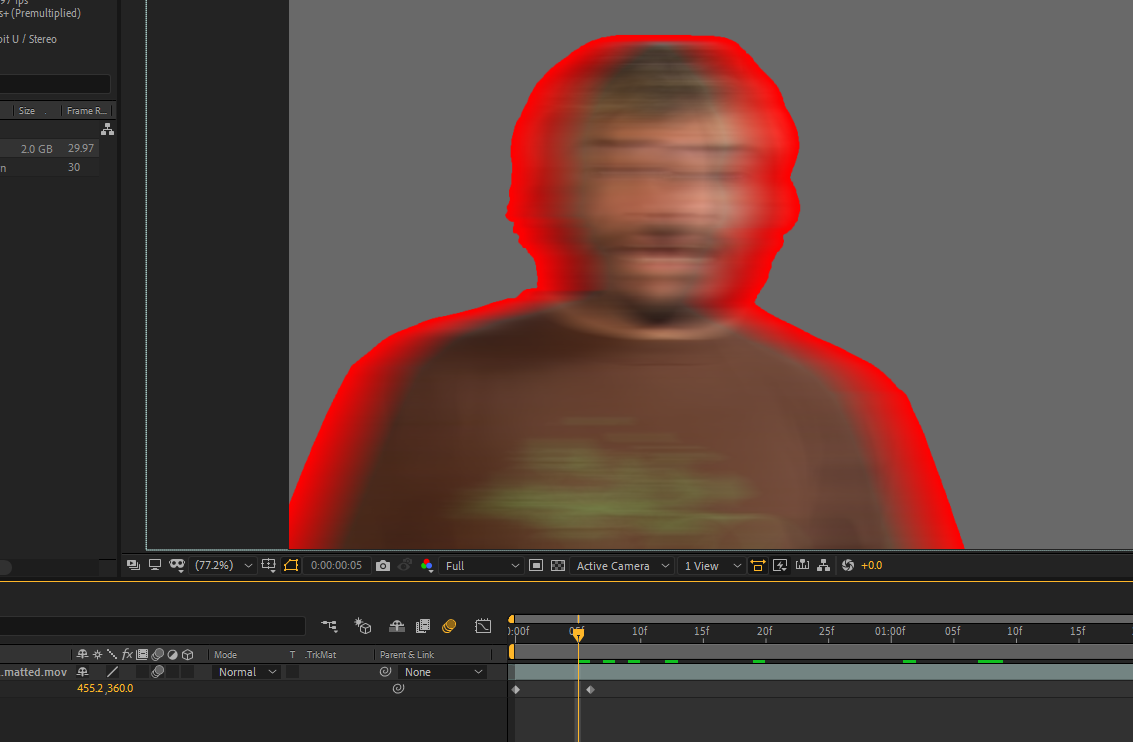1133x742 pixels.
Task: Click the Draft 3D icon in timeline
Action: 363,626
